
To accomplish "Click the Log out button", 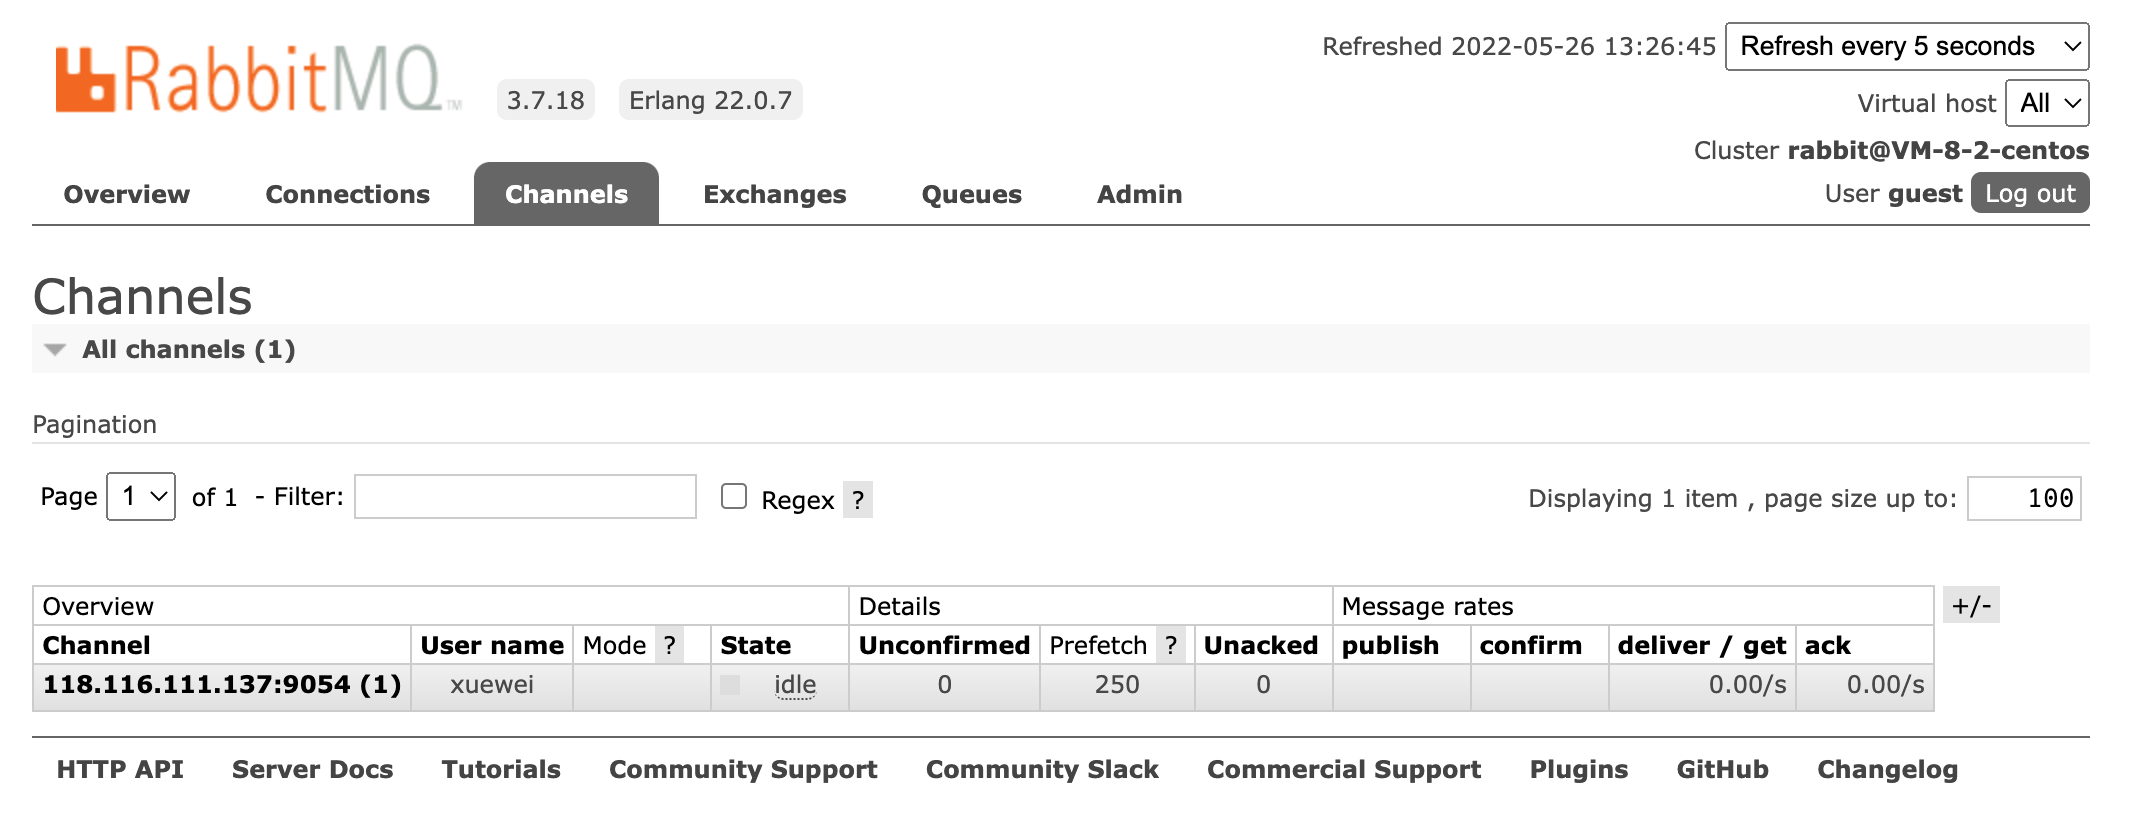I will point(2029,193).
